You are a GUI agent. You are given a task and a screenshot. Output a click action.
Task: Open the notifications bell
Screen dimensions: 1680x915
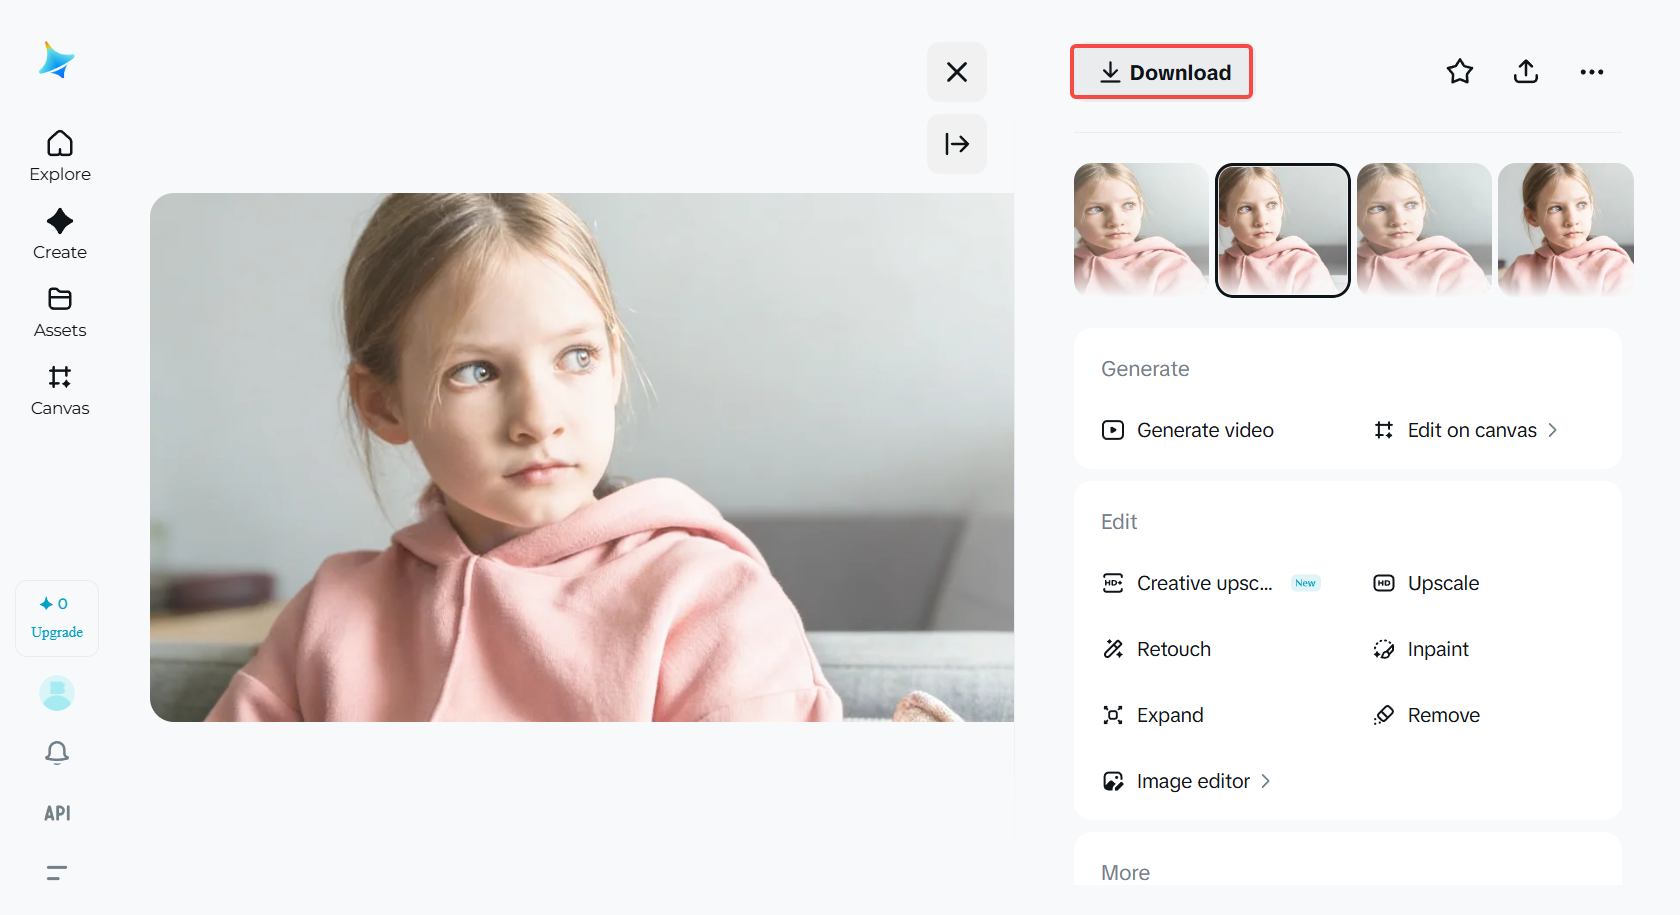[57, 752]
